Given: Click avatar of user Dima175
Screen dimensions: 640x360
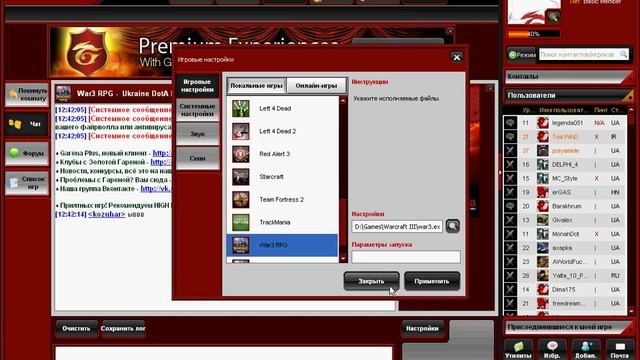Looking at the screenshot, I should coord(542,289).
